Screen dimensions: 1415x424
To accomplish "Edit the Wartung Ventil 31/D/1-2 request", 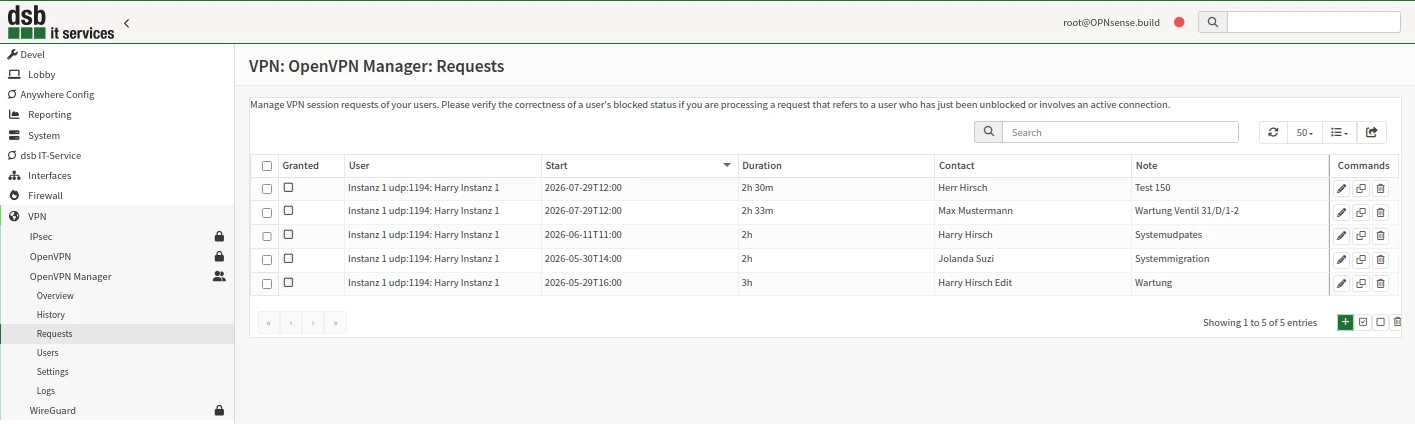I will [1341, 213].
